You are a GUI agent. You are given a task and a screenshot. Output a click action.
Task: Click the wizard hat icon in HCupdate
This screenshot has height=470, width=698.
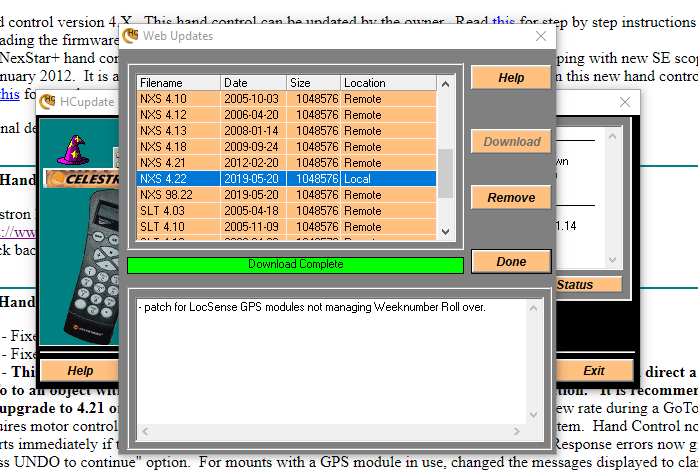(71, 150)
